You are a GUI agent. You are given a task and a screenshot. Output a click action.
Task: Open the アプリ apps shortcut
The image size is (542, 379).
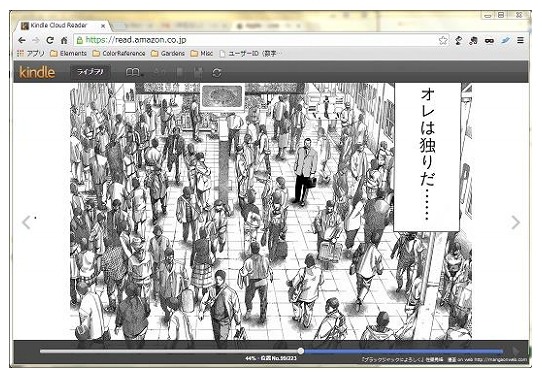click(x=31, y=53)
